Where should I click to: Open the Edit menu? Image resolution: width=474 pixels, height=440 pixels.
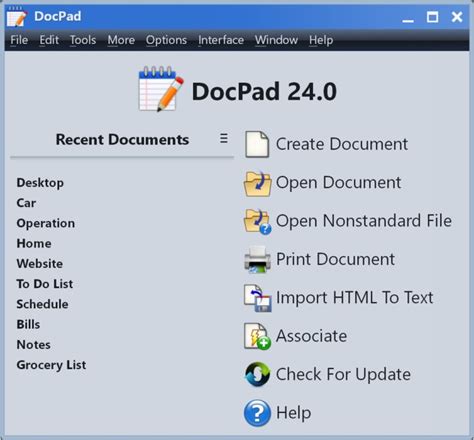49,40
